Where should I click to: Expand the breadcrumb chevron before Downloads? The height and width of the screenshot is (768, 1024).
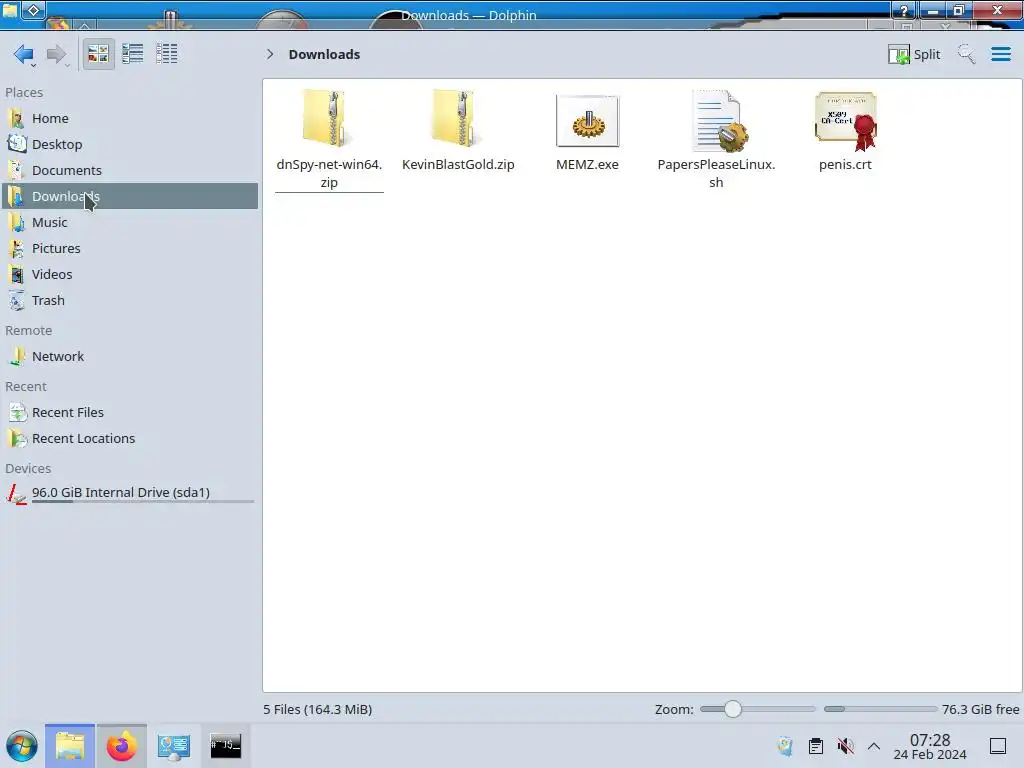(x=270, y=54)
